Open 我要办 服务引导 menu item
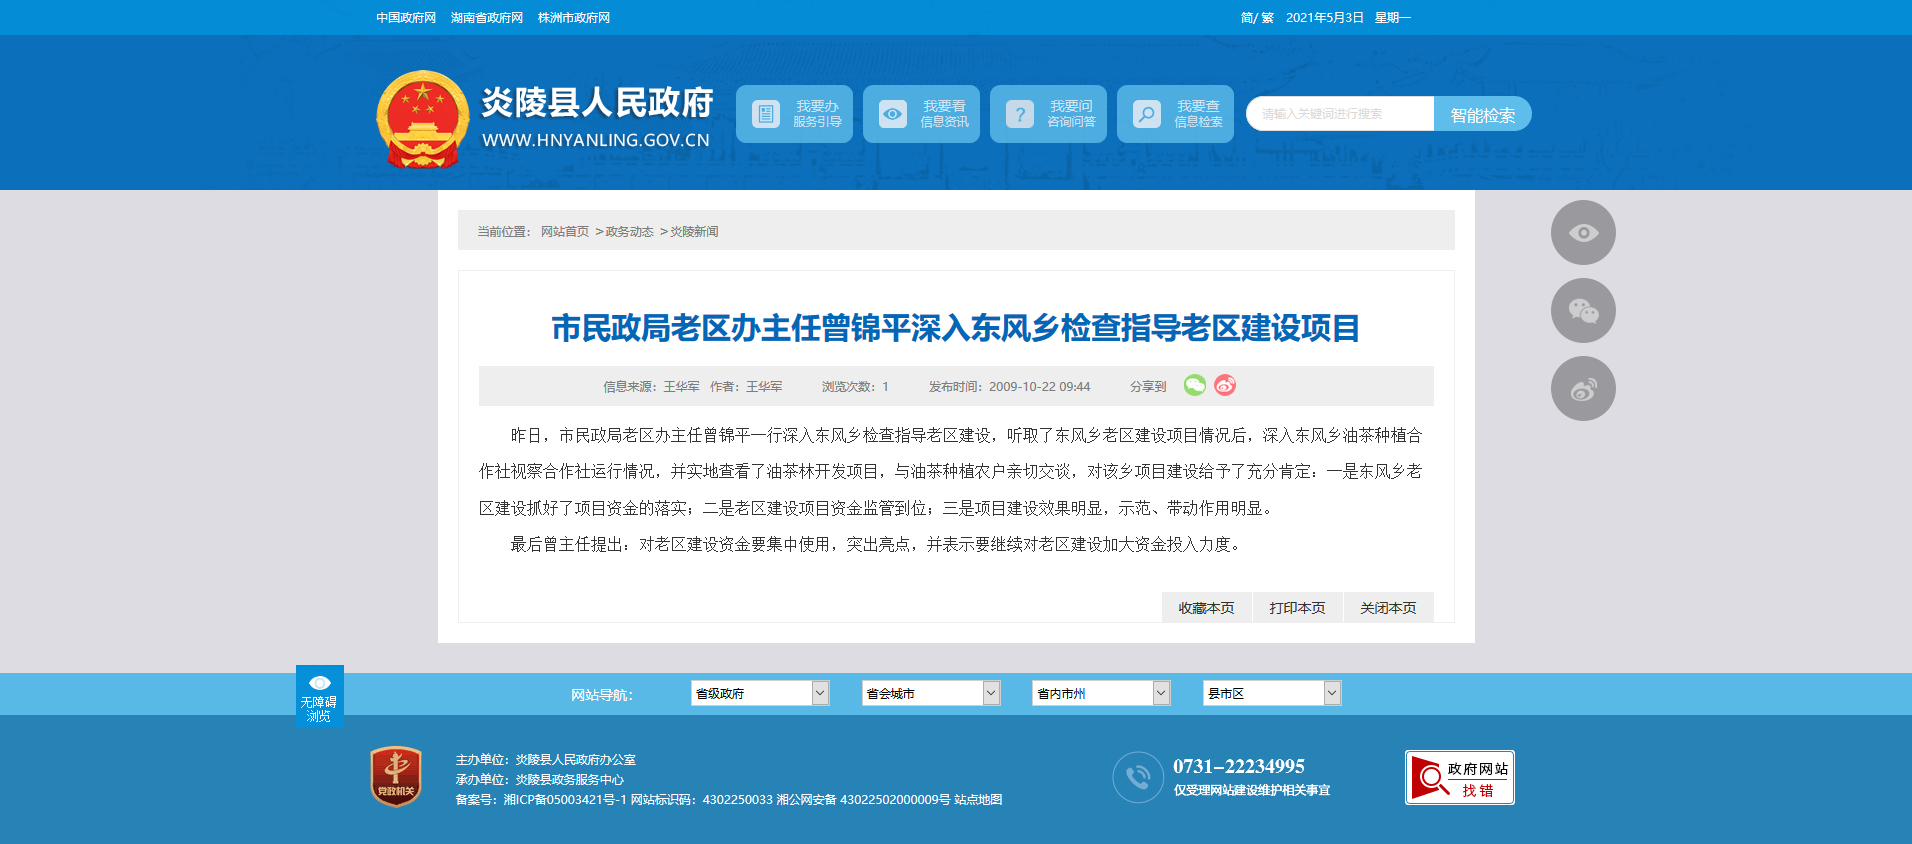This screenshot has height=844, width=1912. [795, 114]
